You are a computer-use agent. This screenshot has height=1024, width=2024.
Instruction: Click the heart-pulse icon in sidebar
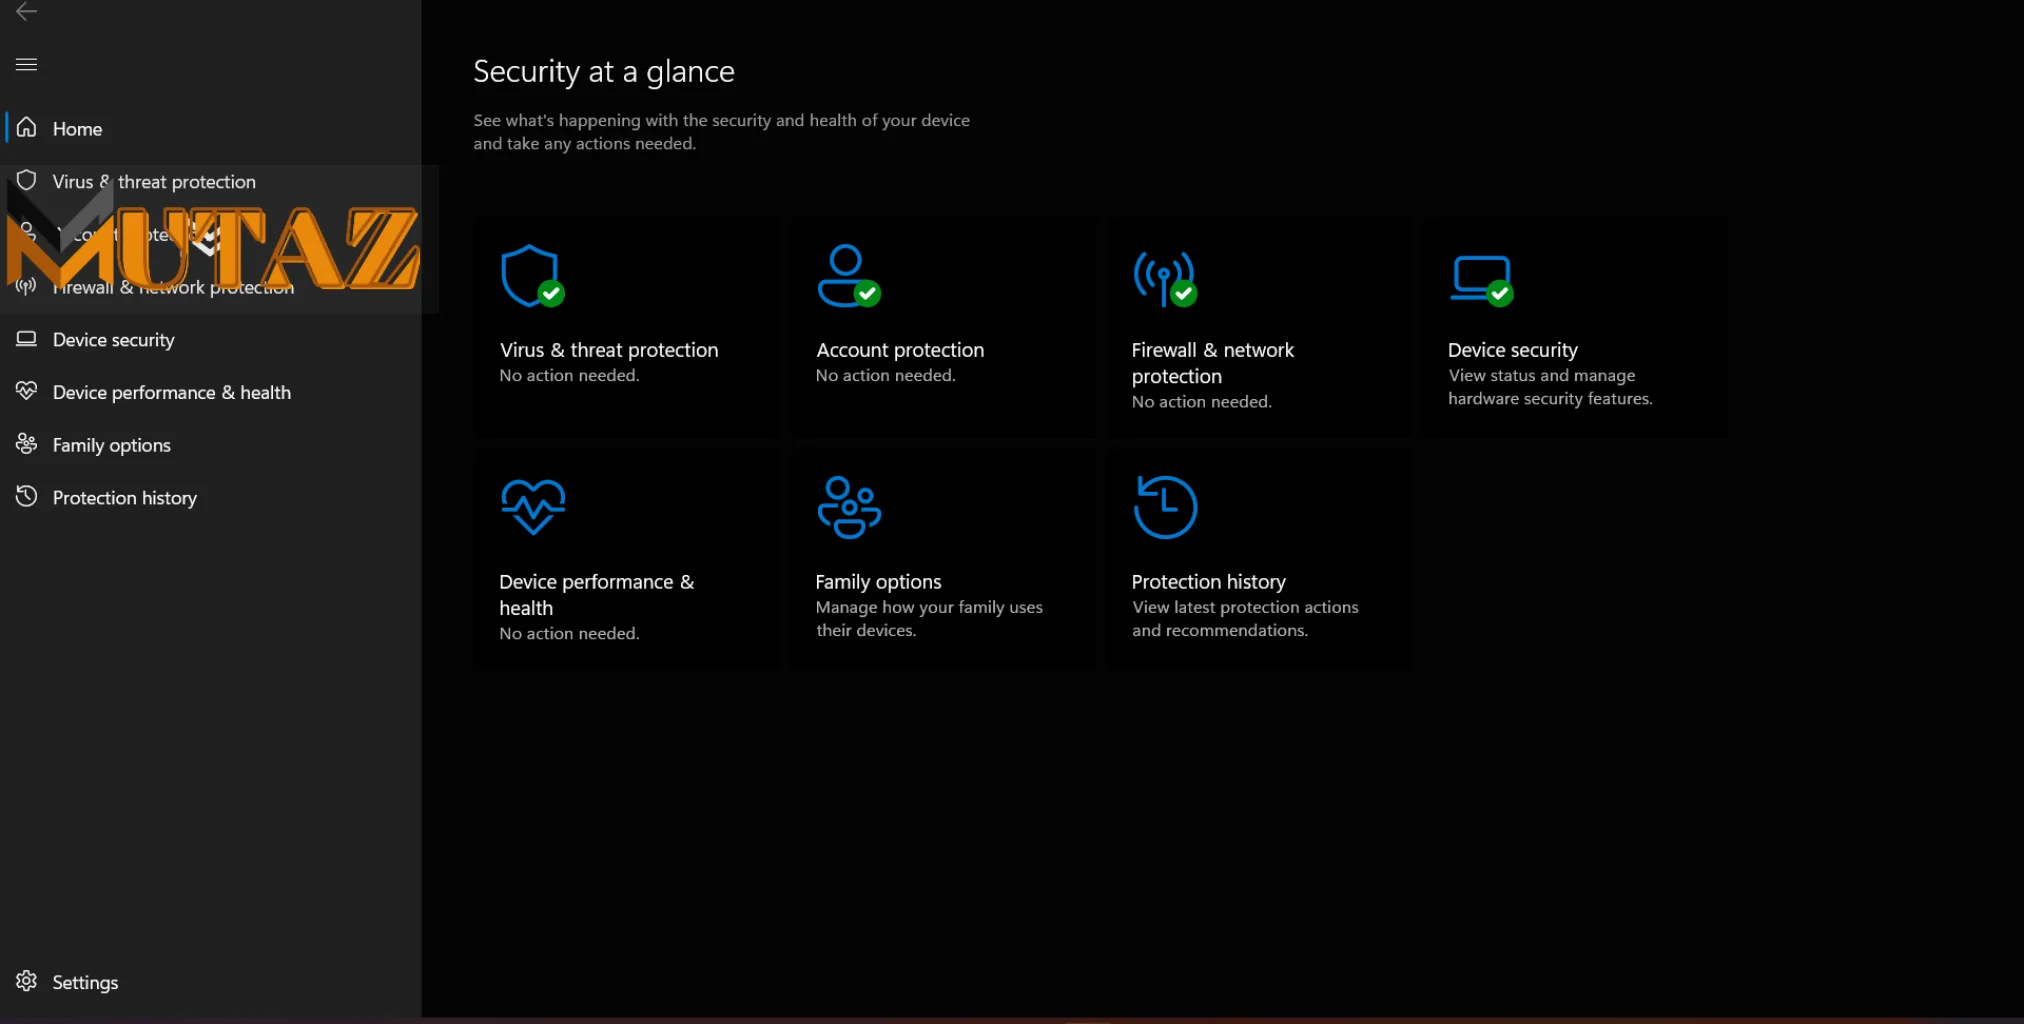27,391
